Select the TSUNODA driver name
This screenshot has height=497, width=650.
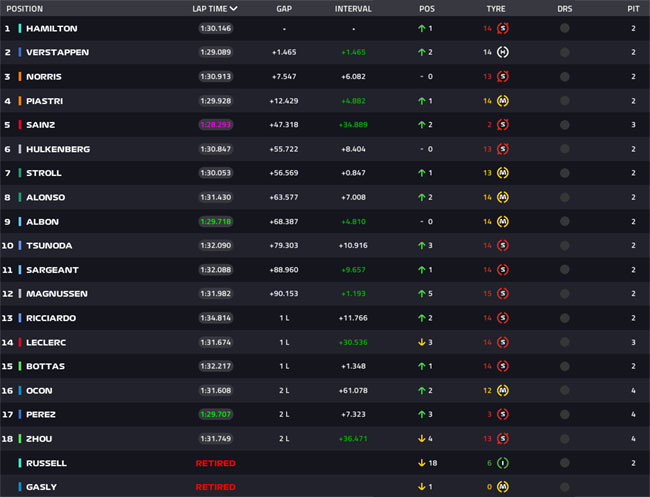pos(49,245)
